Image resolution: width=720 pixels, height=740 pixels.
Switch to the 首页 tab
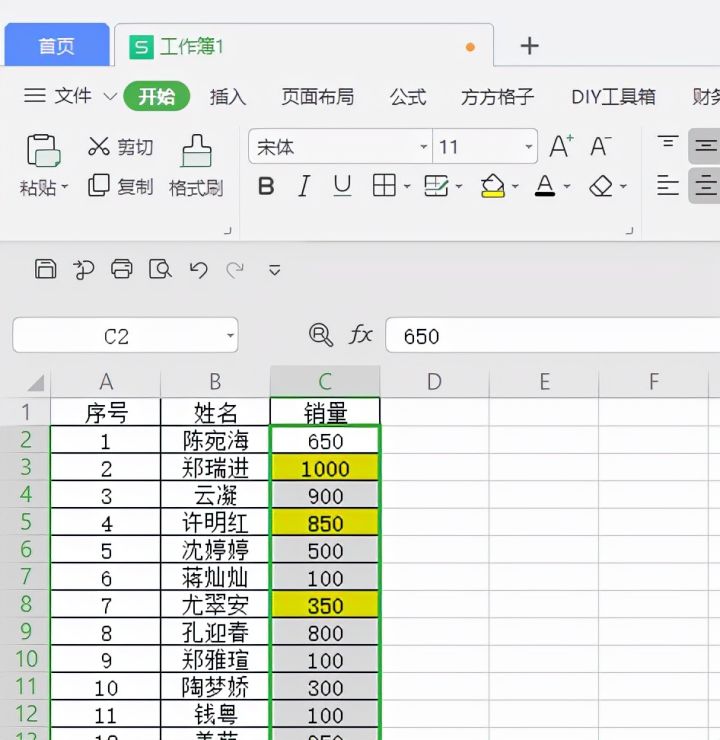point(57,46)
